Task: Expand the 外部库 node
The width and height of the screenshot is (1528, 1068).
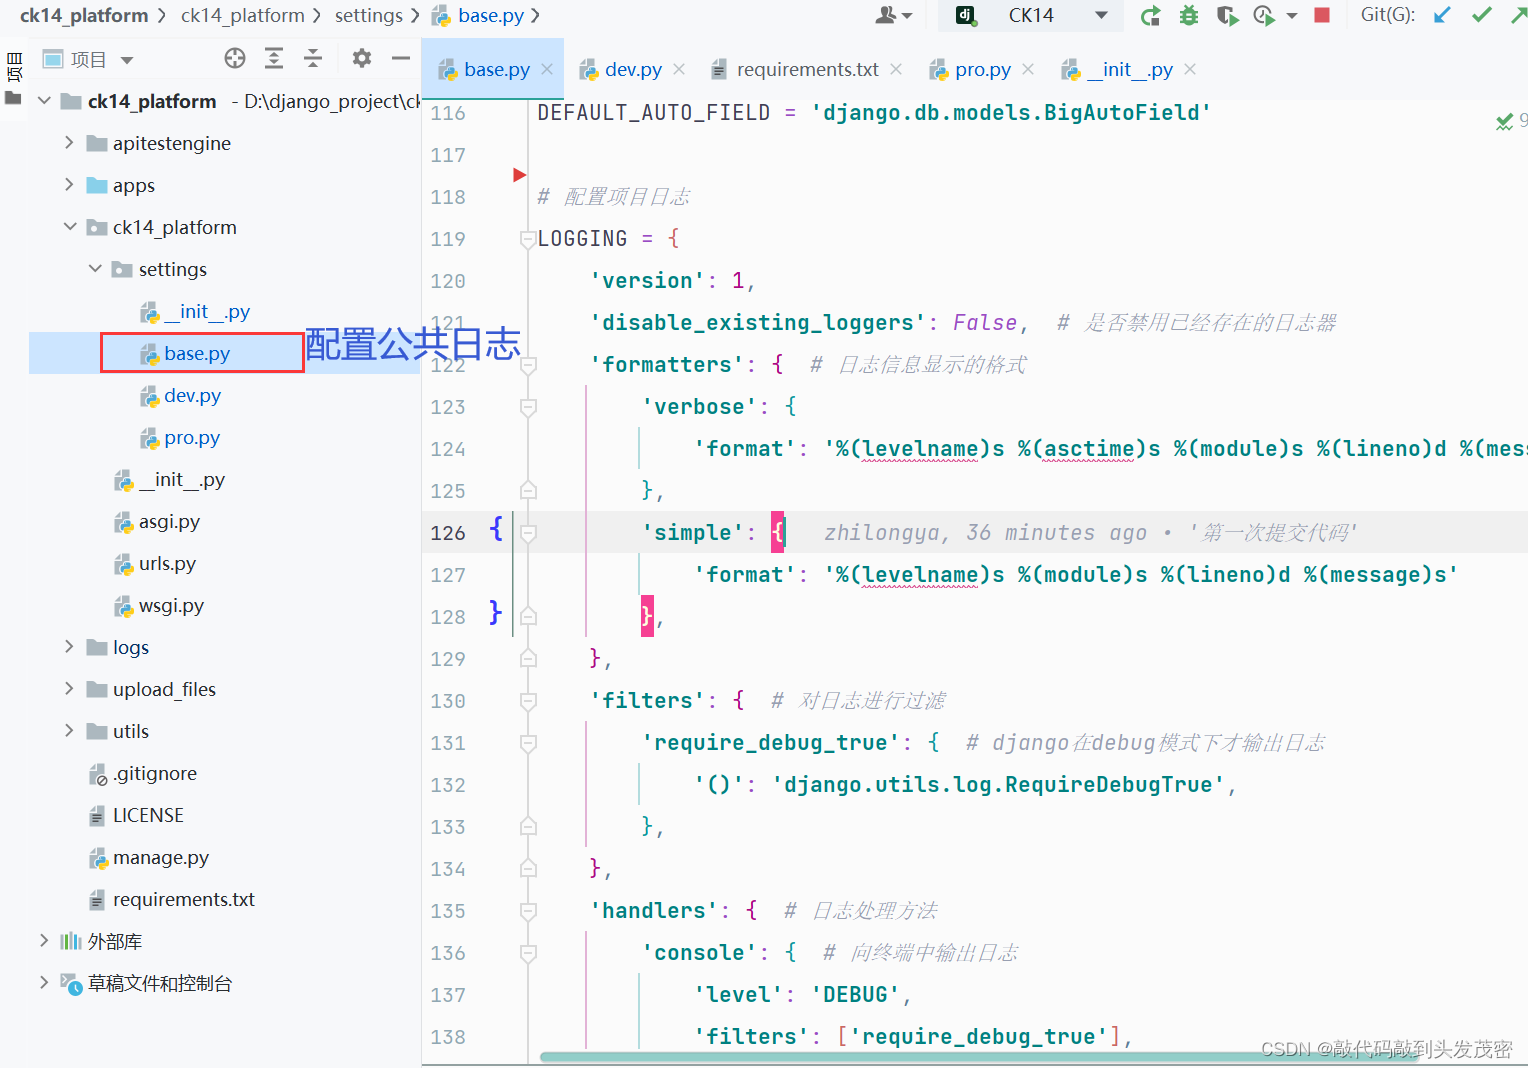Action: 44,941
